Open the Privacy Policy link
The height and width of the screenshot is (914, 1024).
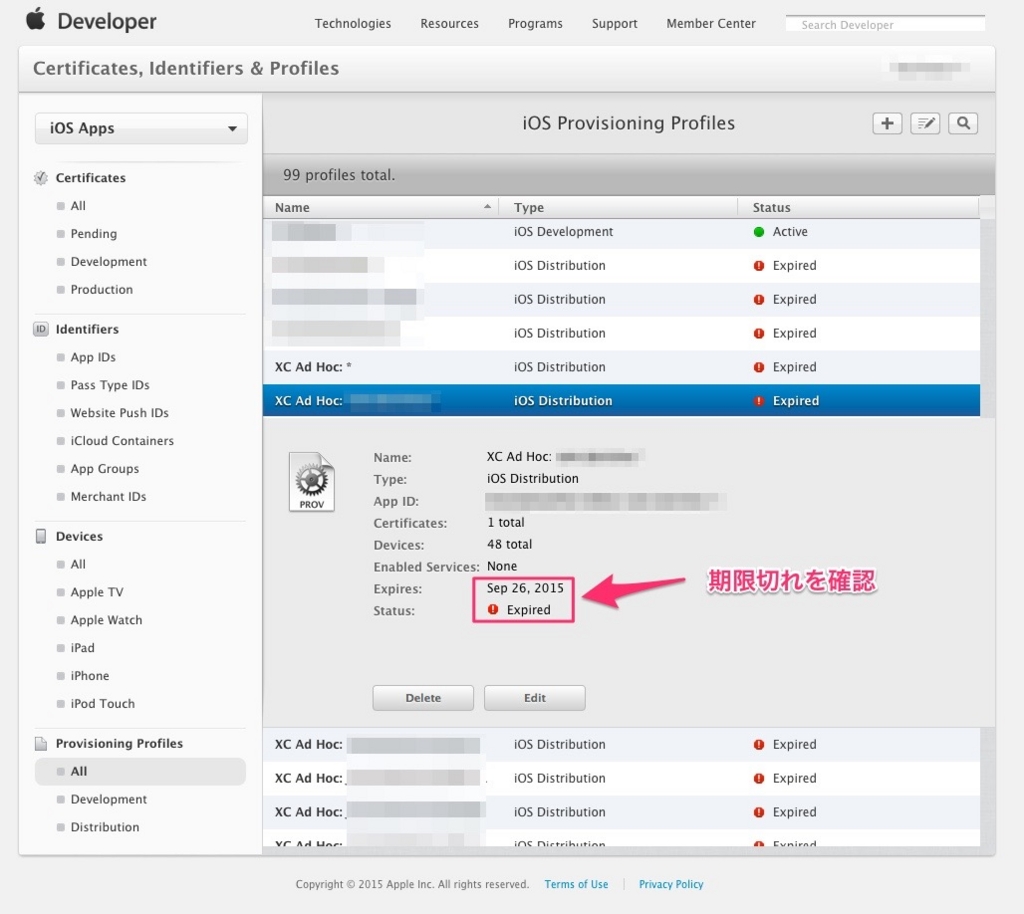(x=671, y=884)
